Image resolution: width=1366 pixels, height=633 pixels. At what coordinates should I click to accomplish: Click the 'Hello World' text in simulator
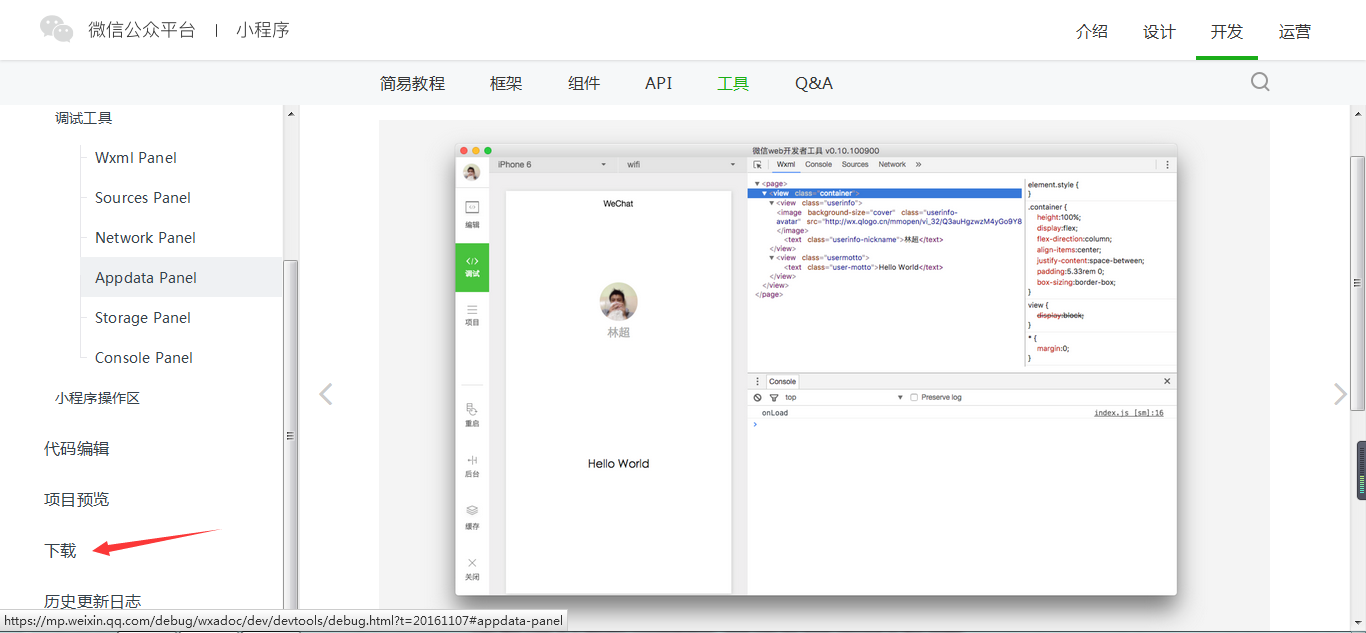point(618,464)
